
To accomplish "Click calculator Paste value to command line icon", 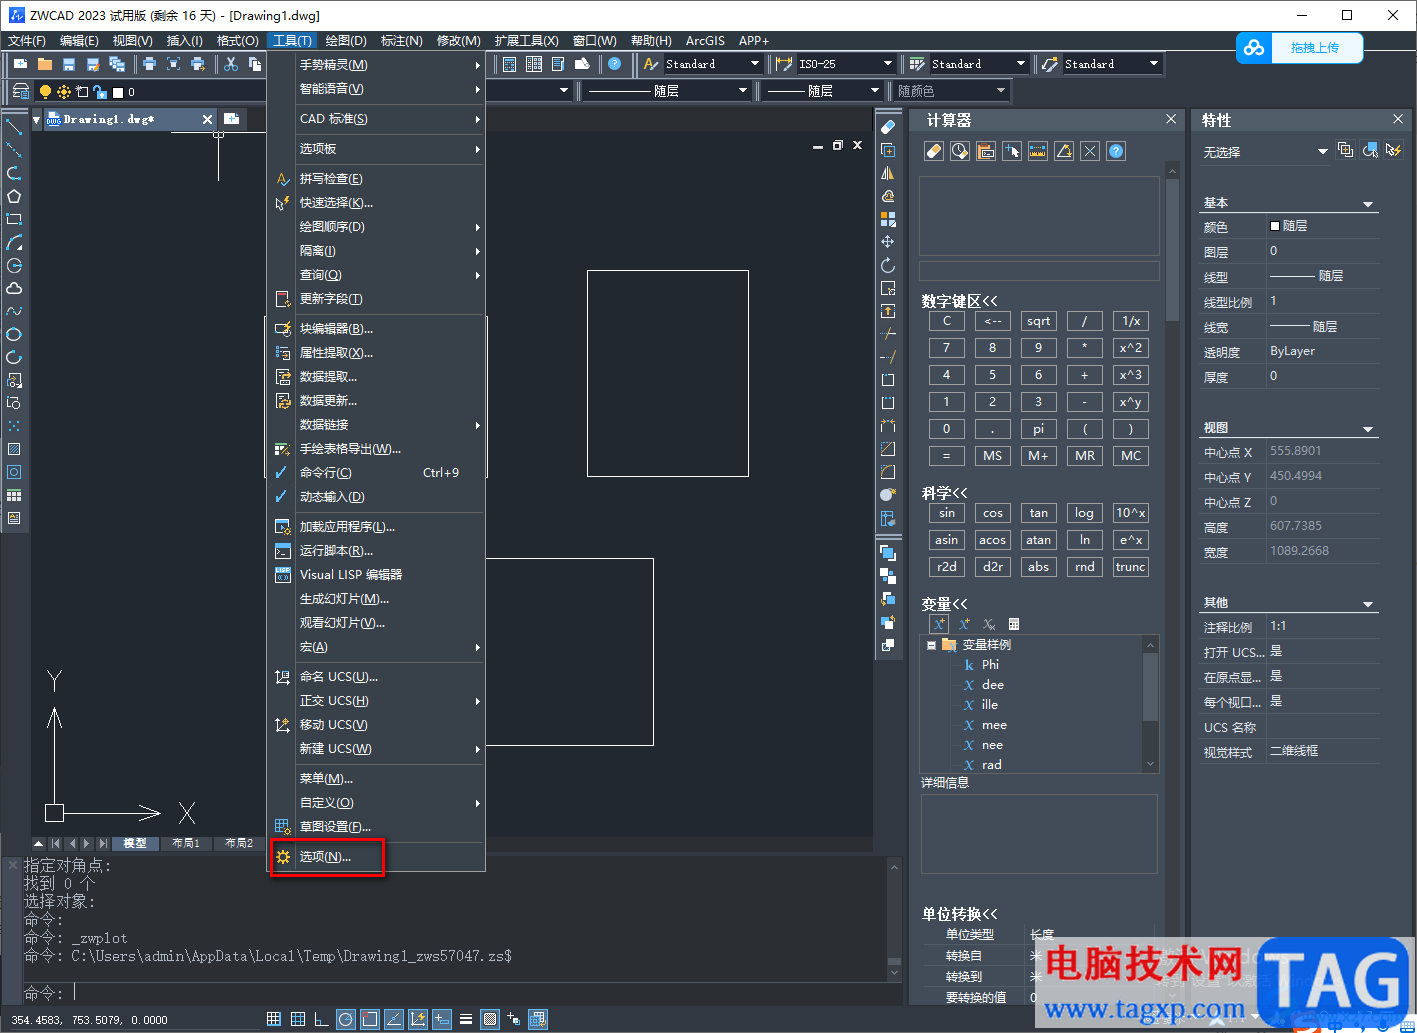I will 986,151.
